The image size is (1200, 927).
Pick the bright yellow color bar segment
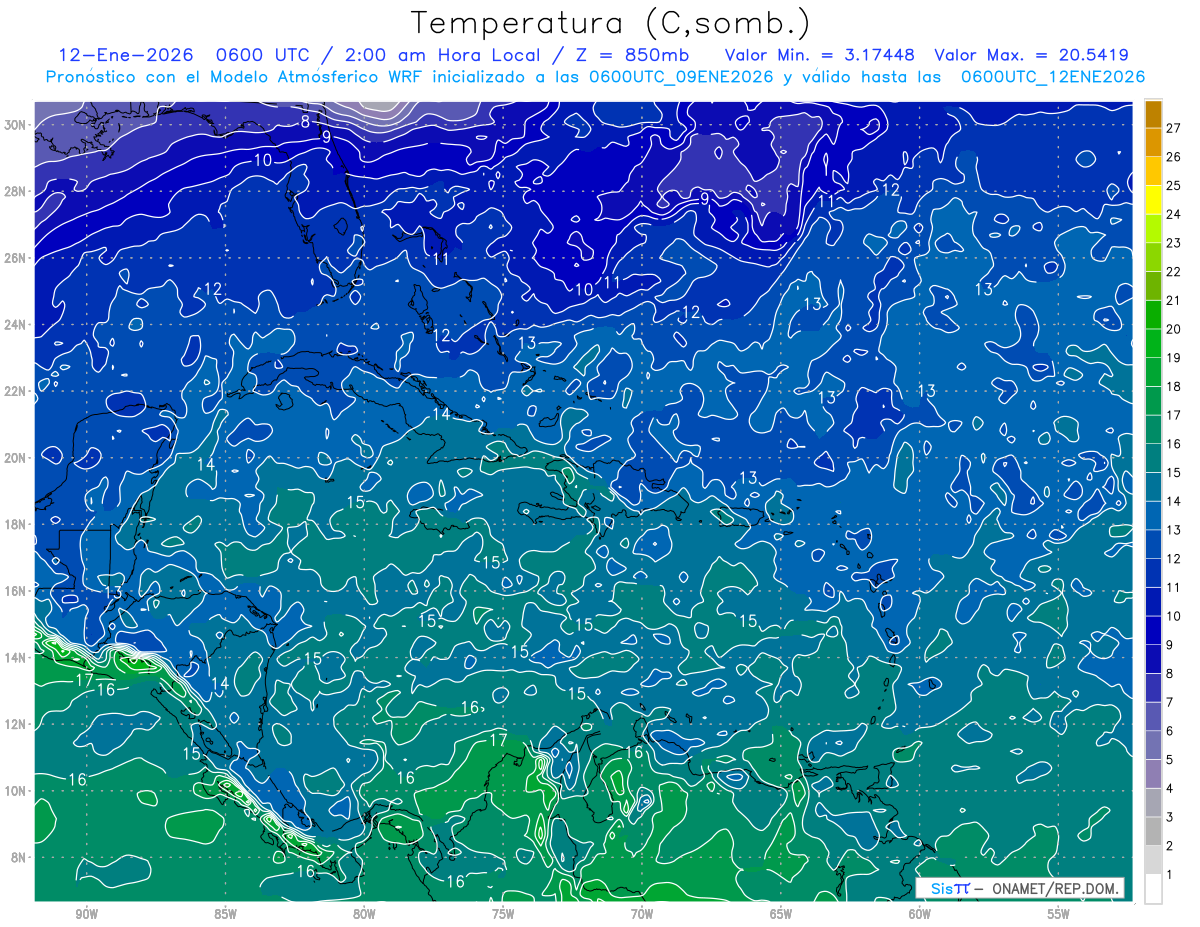[1153, 200]
